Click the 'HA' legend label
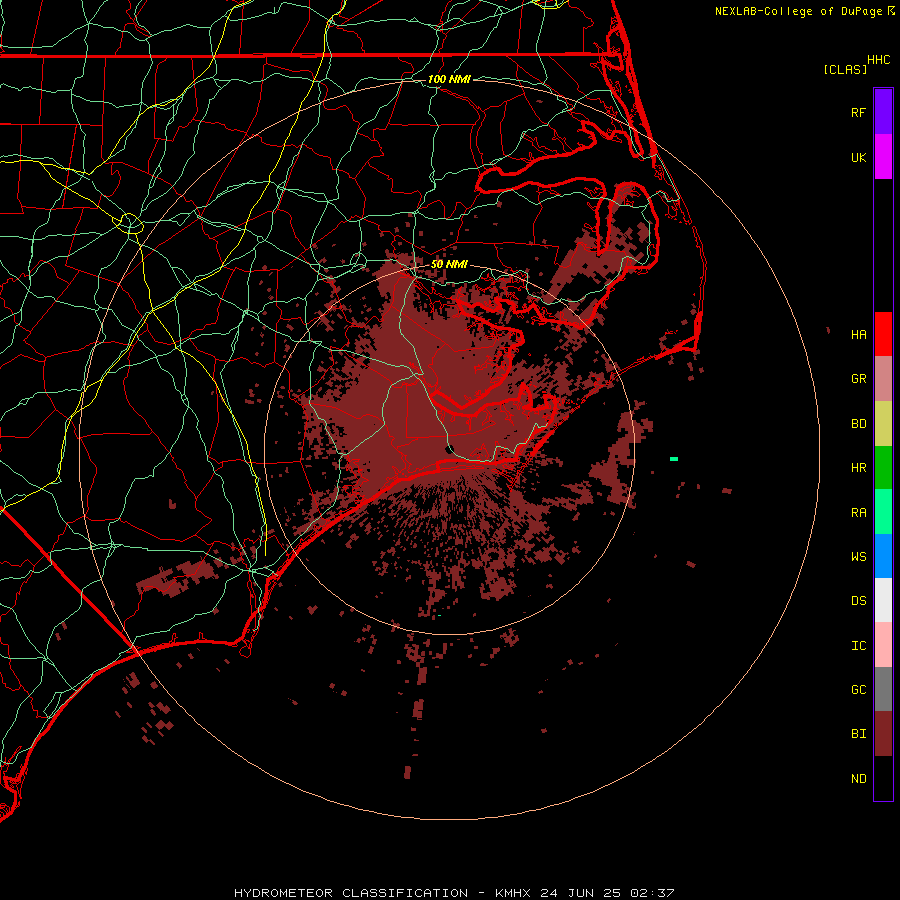 [859, 335]
